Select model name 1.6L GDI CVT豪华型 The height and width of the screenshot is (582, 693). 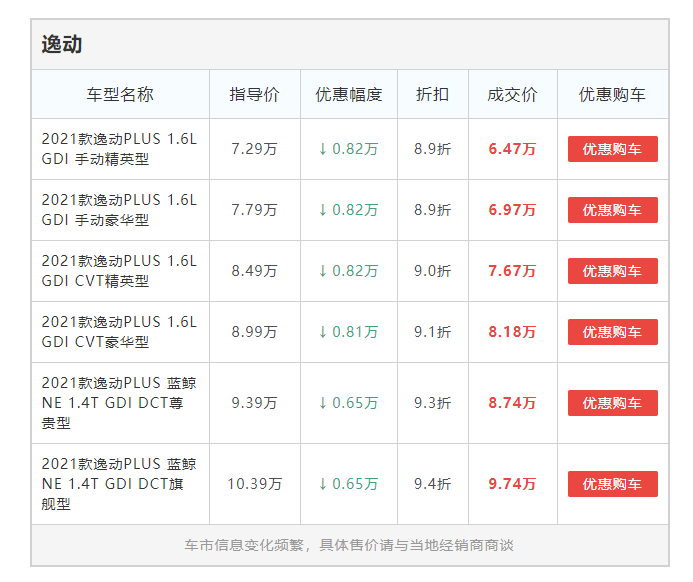point(119,332)
